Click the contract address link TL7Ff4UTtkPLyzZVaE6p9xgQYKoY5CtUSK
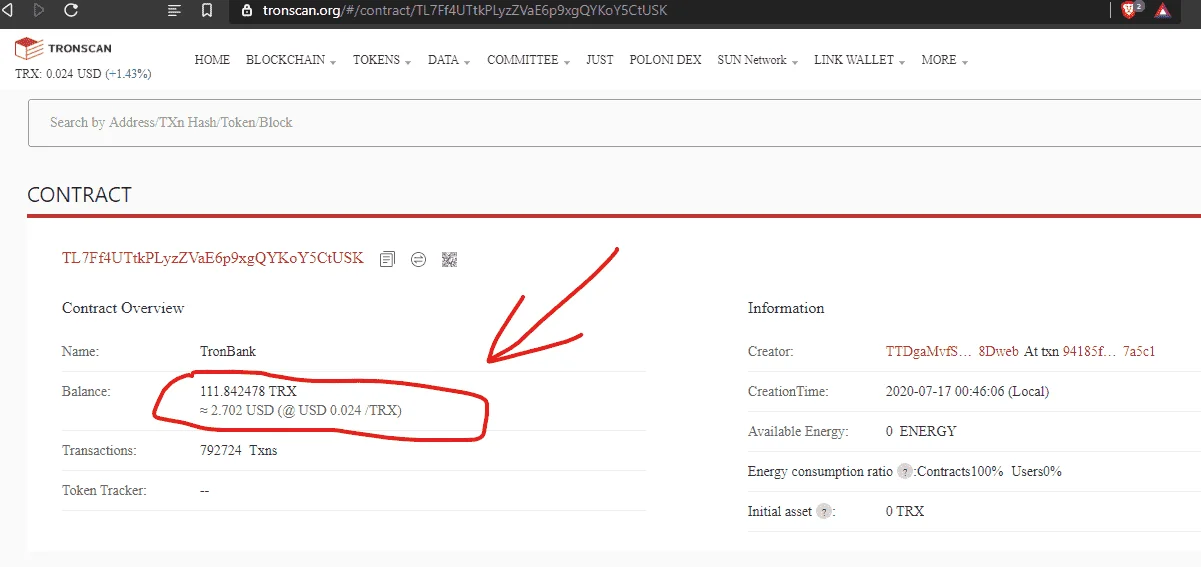The image size is (1201, 567). [213, 258]
